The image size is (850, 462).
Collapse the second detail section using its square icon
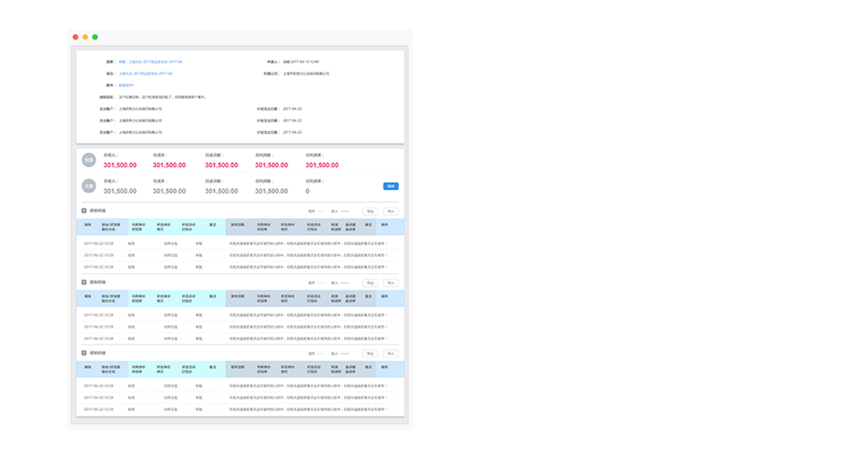tap(84, 282)
